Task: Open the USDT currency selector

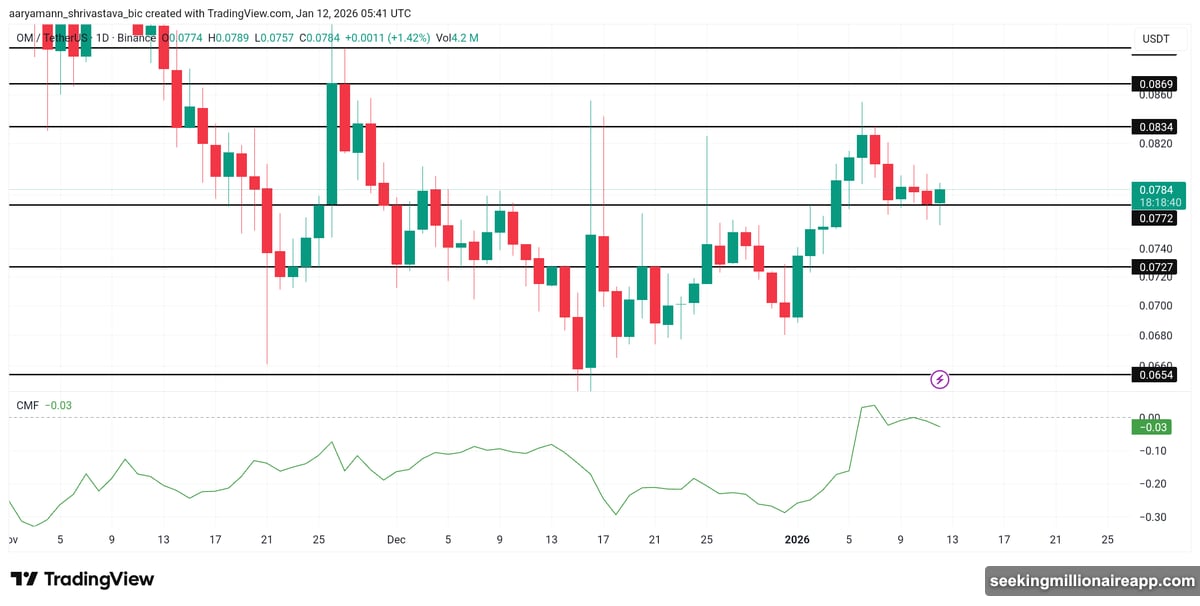Action: click(x=1156, y=39)
